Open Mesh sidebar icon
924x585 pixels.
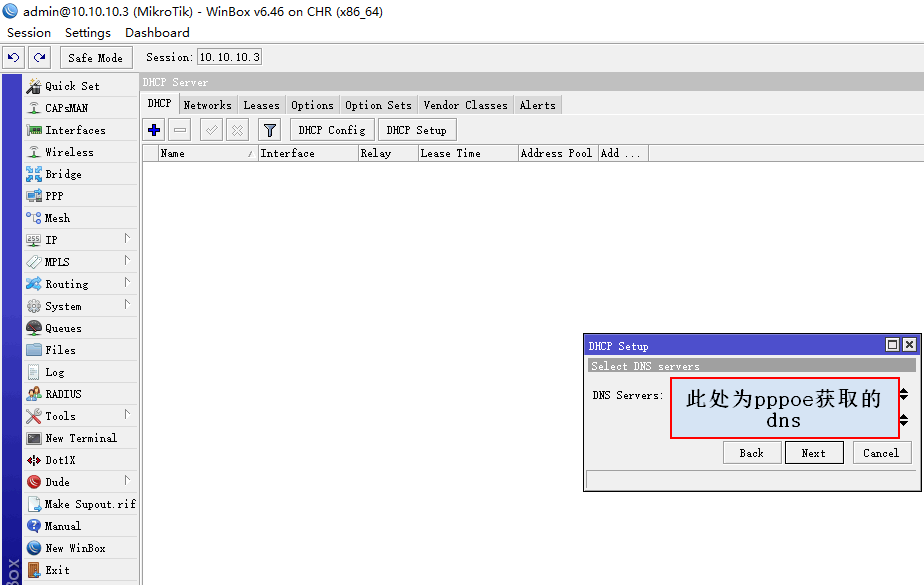pyautogui.click(x=34, y=218)
